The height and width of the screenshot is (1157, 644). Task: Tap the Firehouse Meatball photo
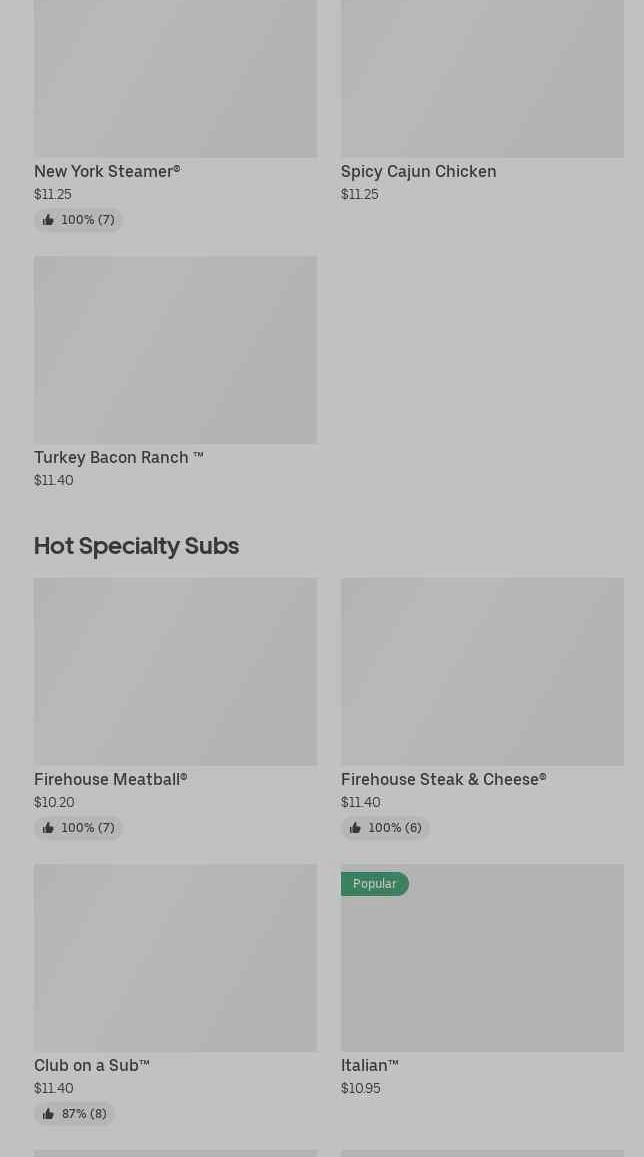pos(175,671)
